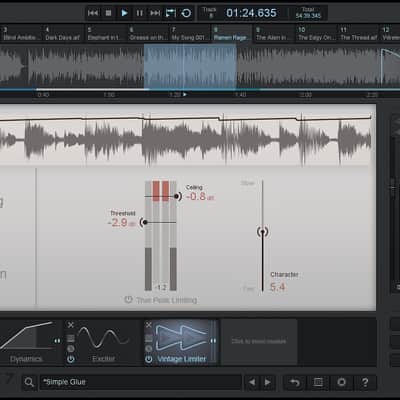
Task: Remove the Exciter module with X
Action: click(x=71, y=325)
